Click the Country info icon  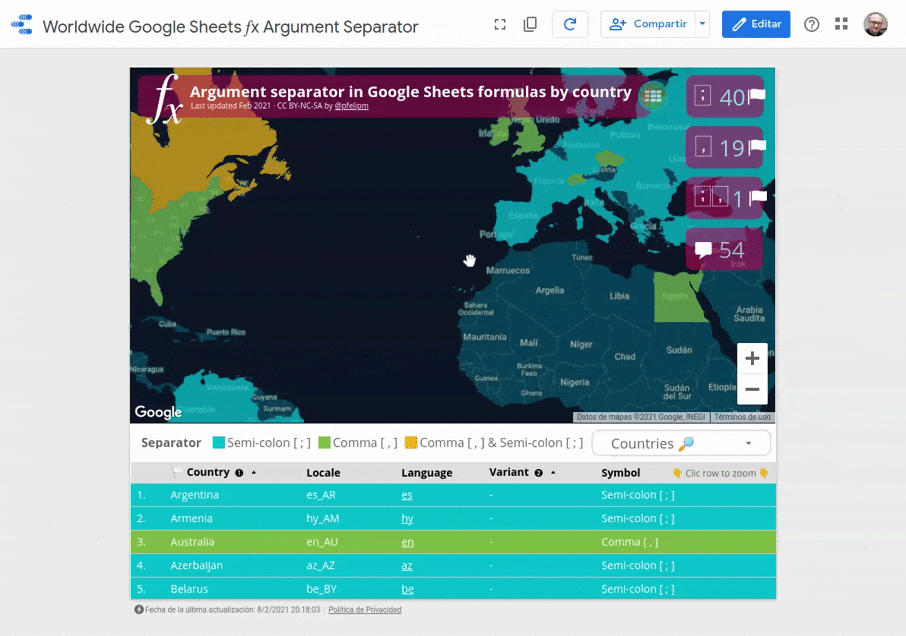[239, 473]
